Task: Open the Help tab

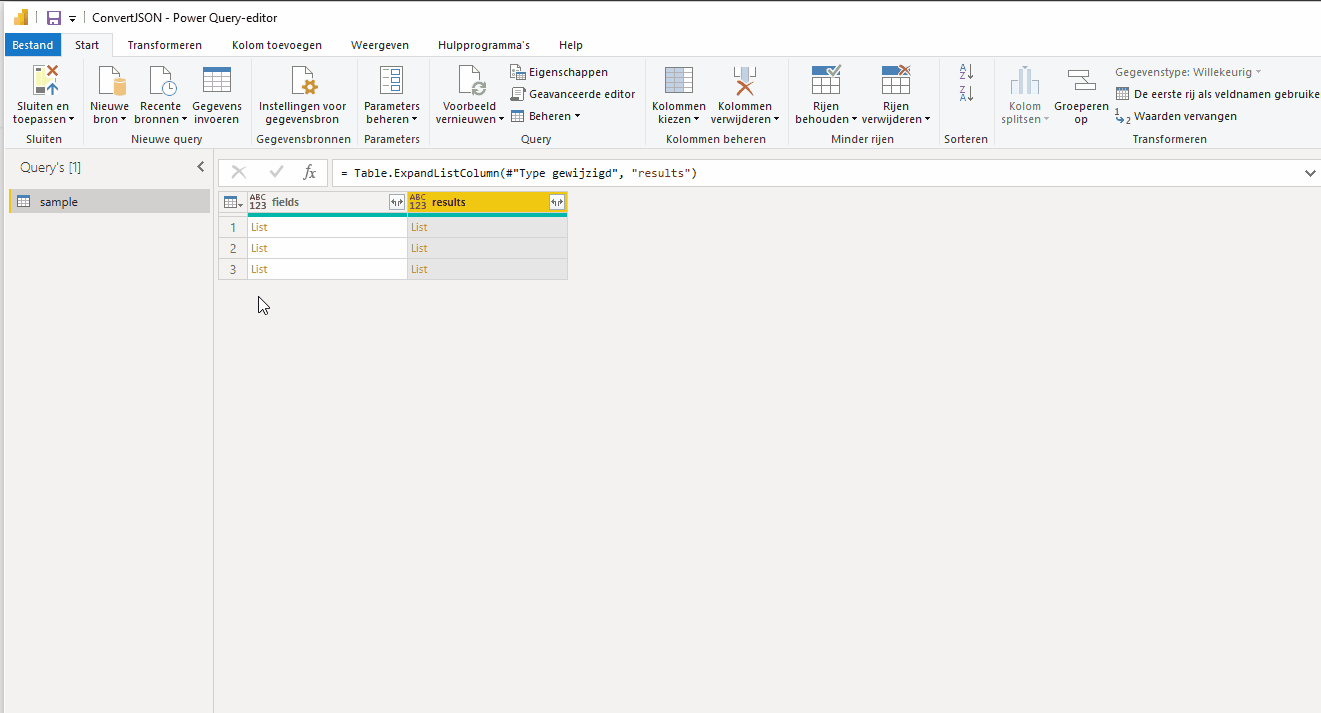Action: 571,45
